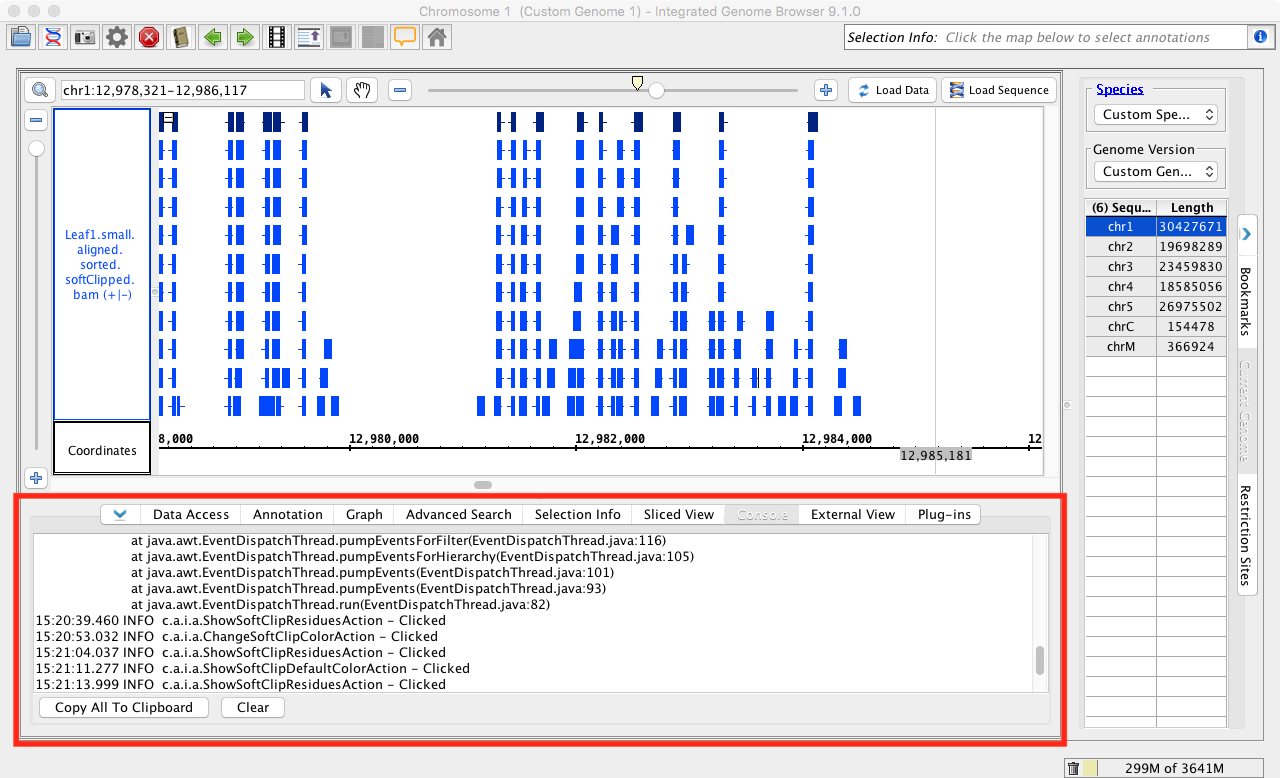Zoom out horizontally with minus button
Screen dimensions: 1280x778
tap(400, 90)
